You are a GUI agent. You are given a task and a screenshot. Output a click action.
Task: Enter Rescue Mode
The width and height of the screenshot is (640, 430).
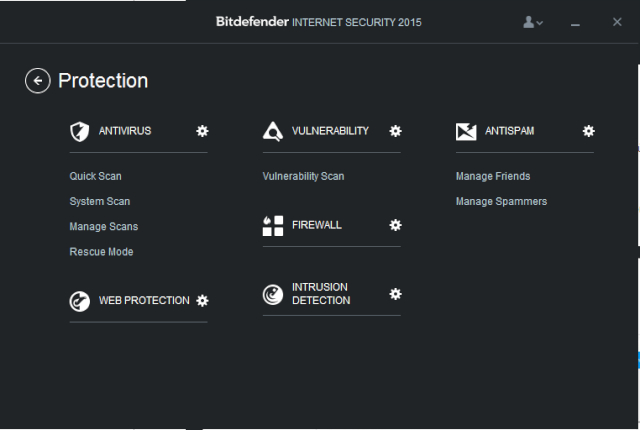pos(101,252)
